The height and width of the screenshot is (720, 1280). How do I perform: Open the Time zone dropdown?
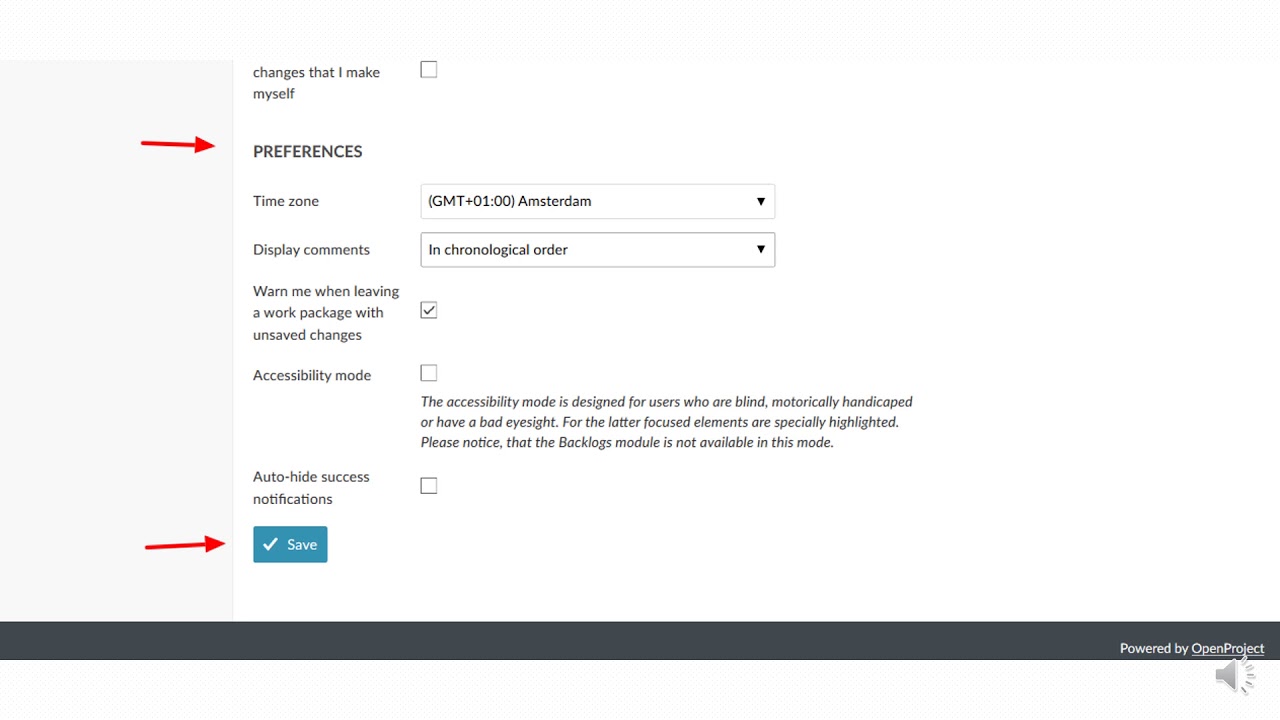[x=597, y=201]
